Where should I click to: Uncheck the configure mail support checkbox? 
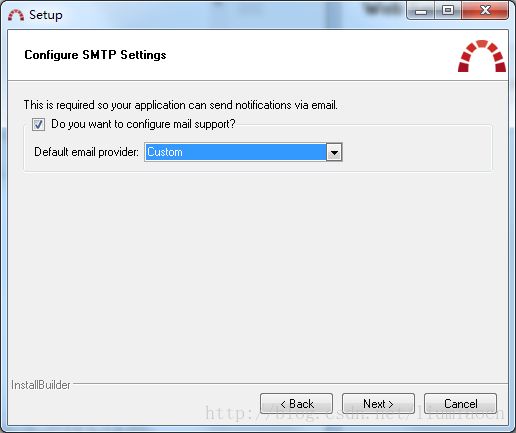click(x=38, y=125)
